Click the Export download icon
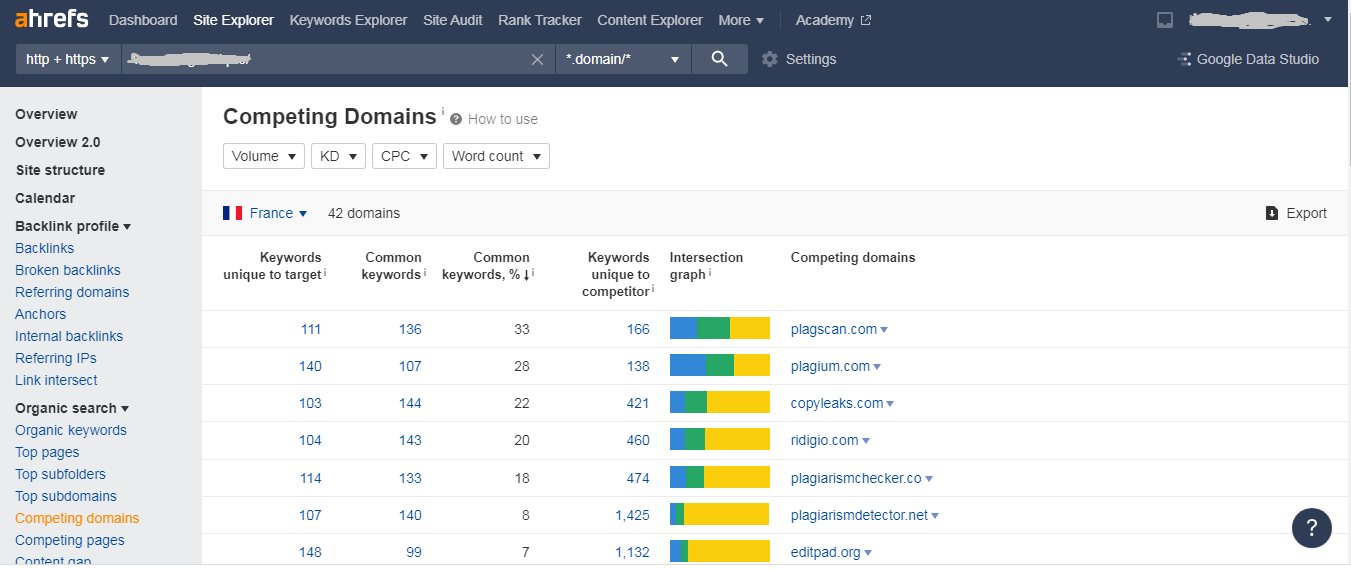The width and height of the screenshot is (1351, 569). pyautogui.click(x=1272, y=213)
